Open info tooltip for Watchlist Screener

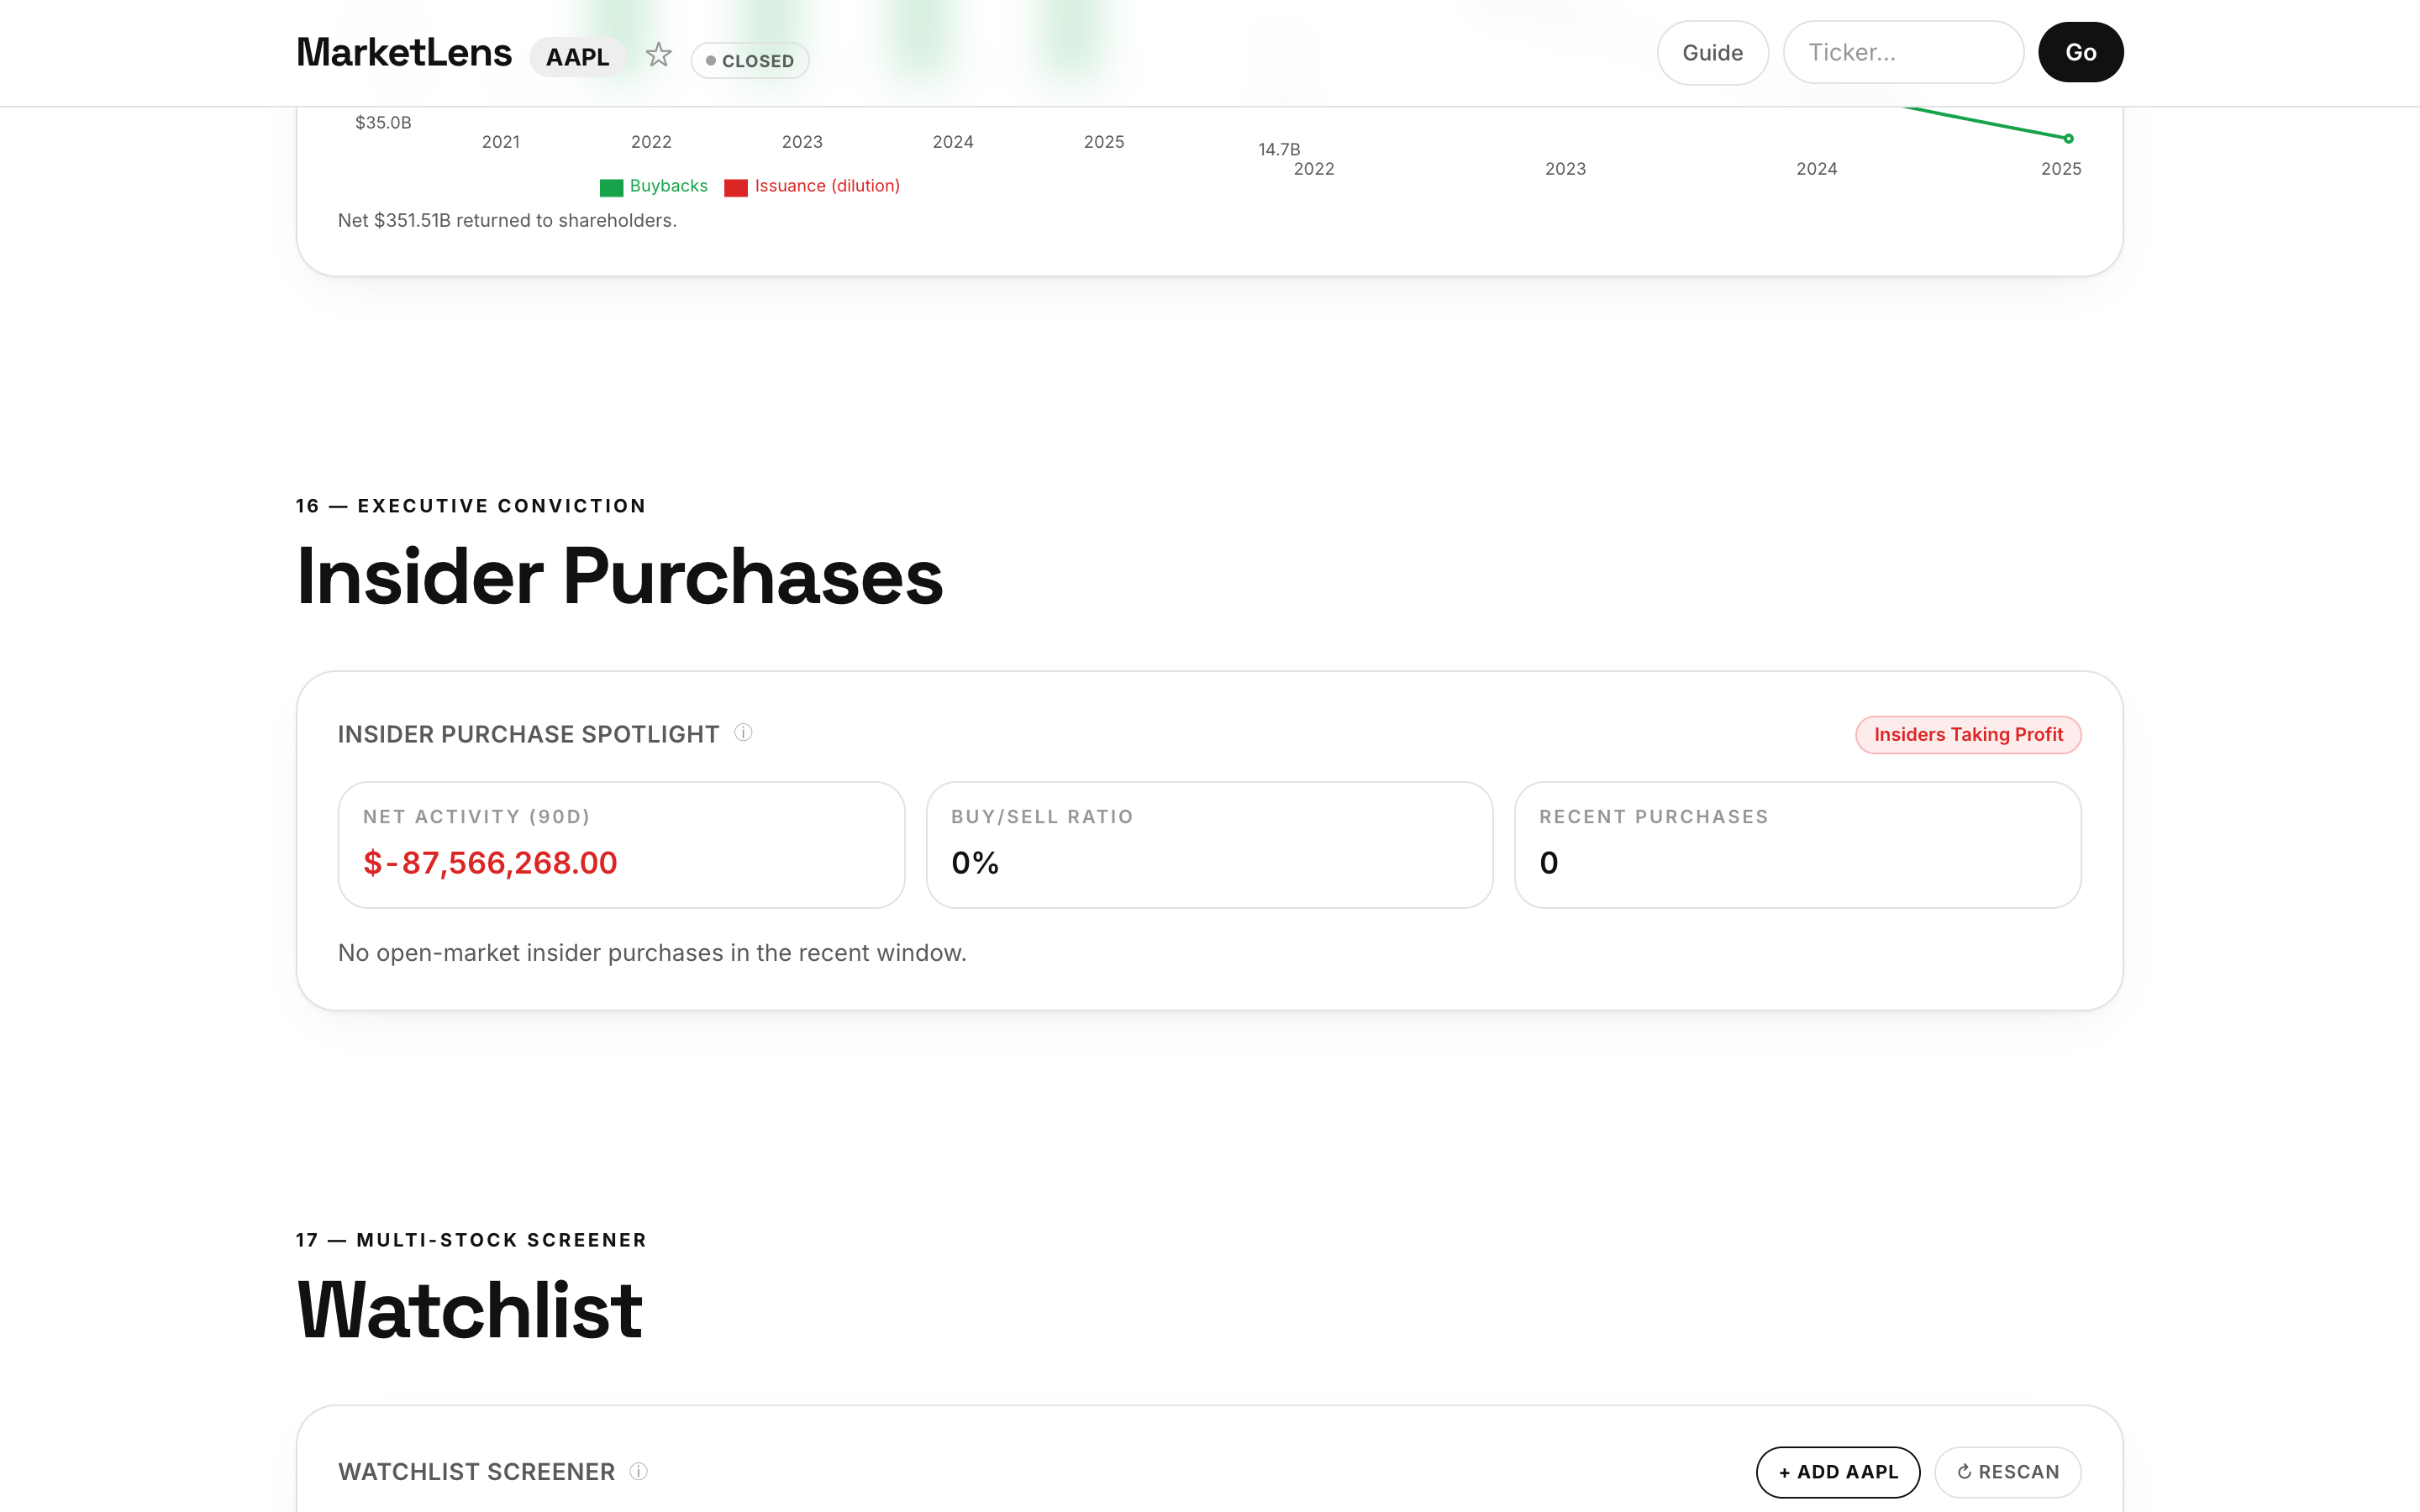[639, 1471]
